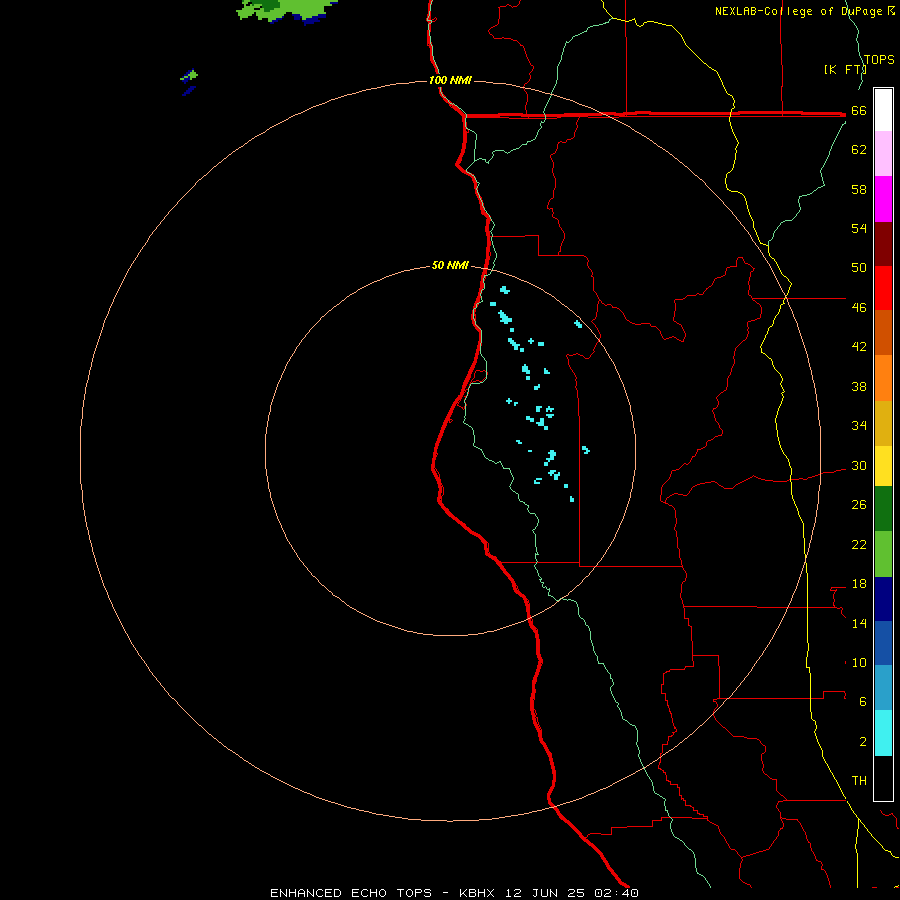Click the 2 value on the scale
This screenshot has height=900, width=900.
[862, 742]
